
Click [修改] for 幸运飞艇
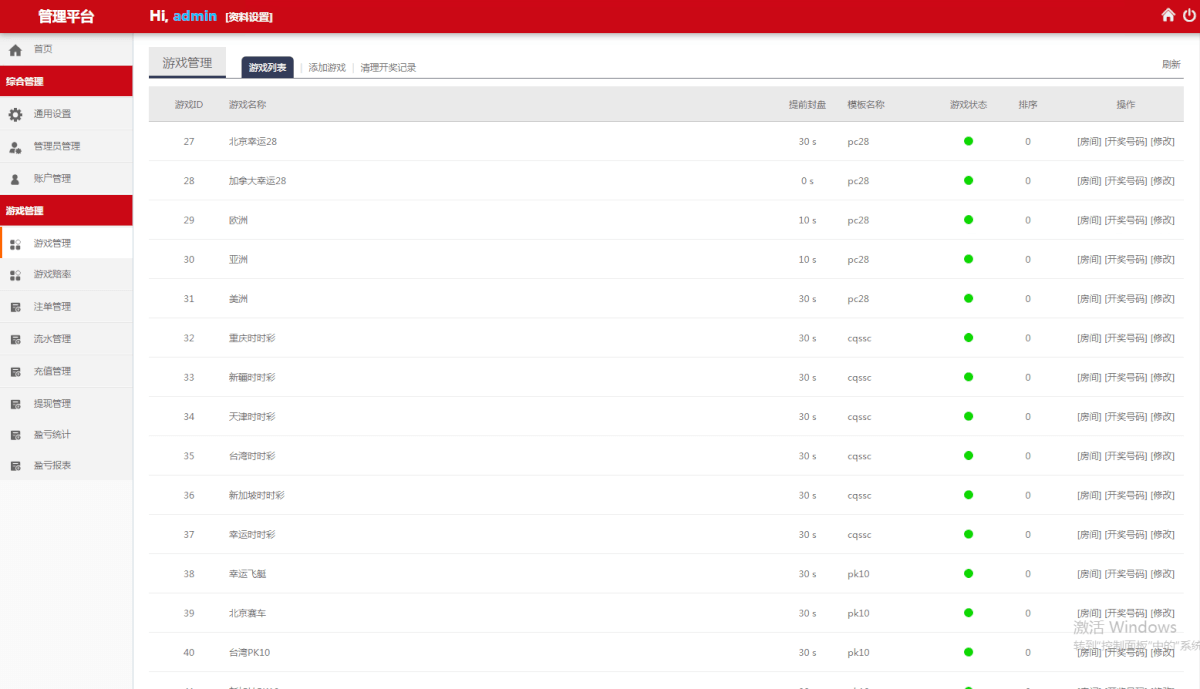pos(1162,574)
